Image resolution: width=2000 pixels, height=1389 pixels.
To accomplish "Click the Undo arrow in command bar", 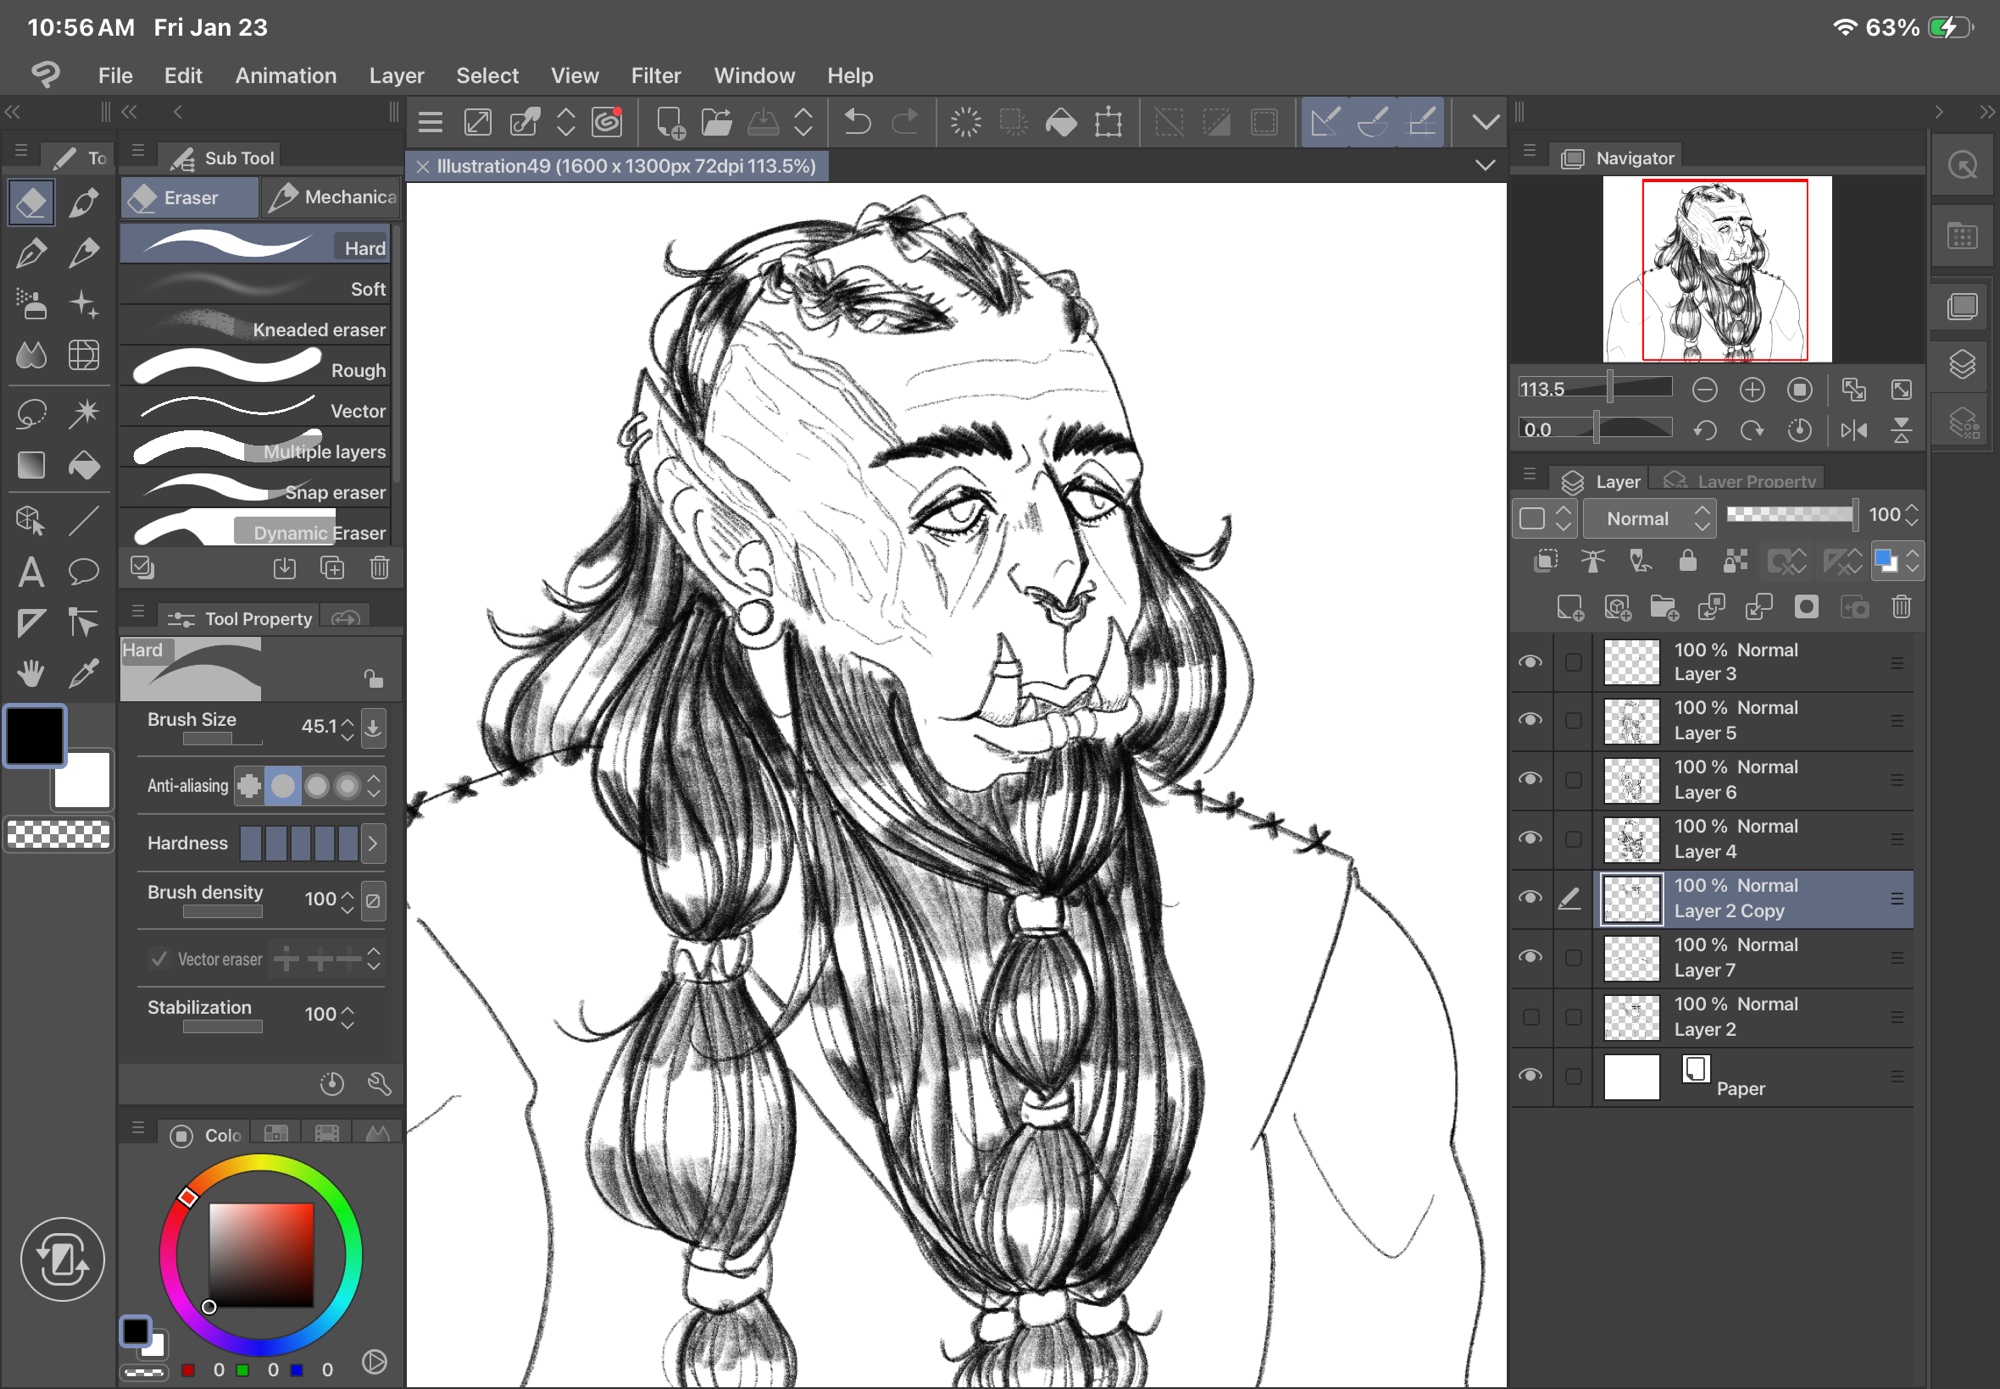I will point(857,122).
